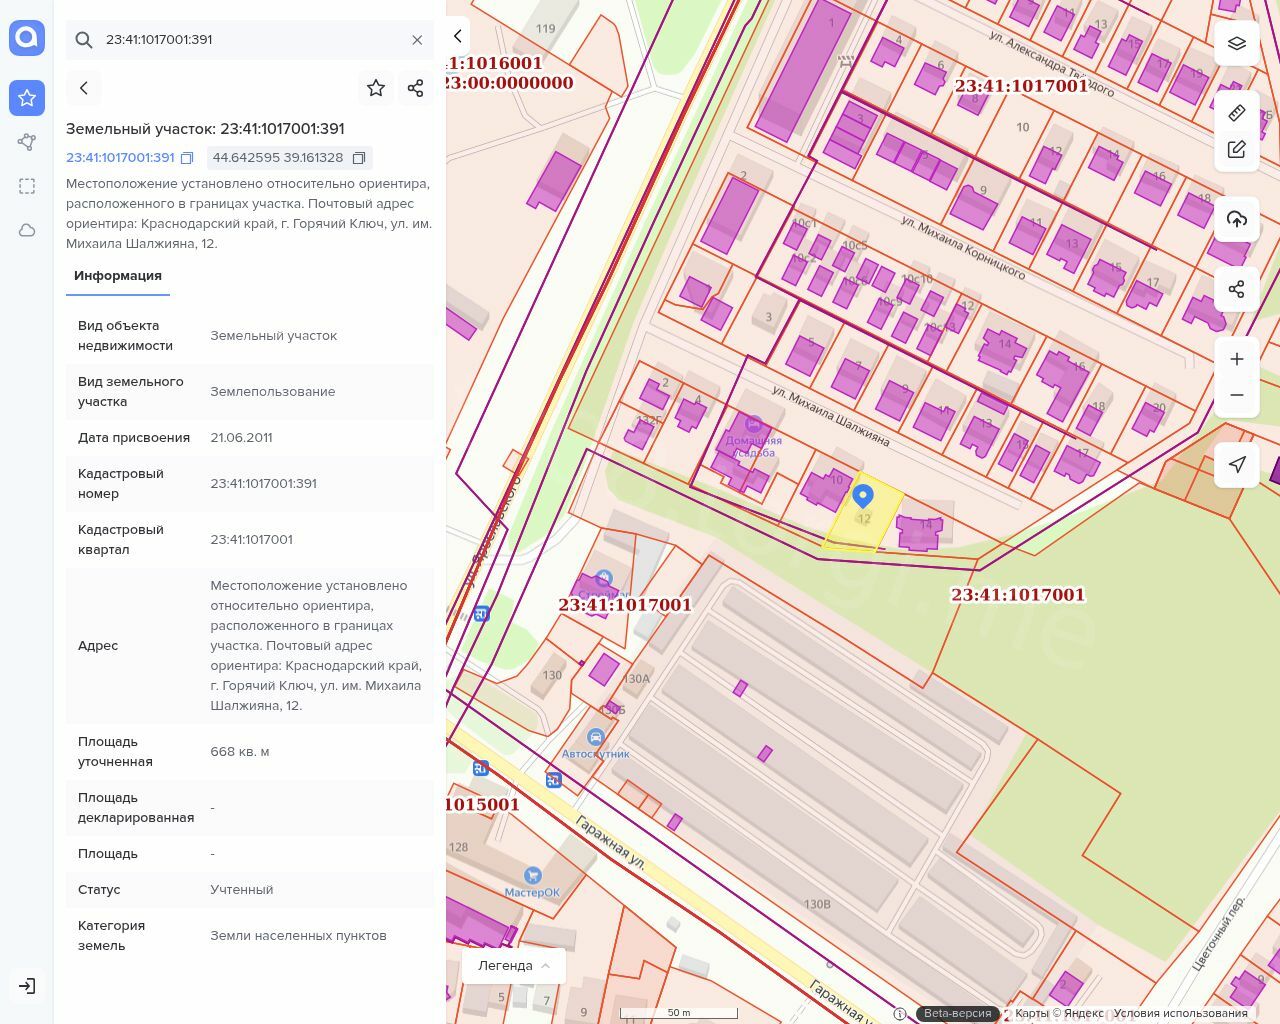Collapse the left information sidebar
Screen dimensions: 1280x1024
pyautogui.click(x=458, y=36)
